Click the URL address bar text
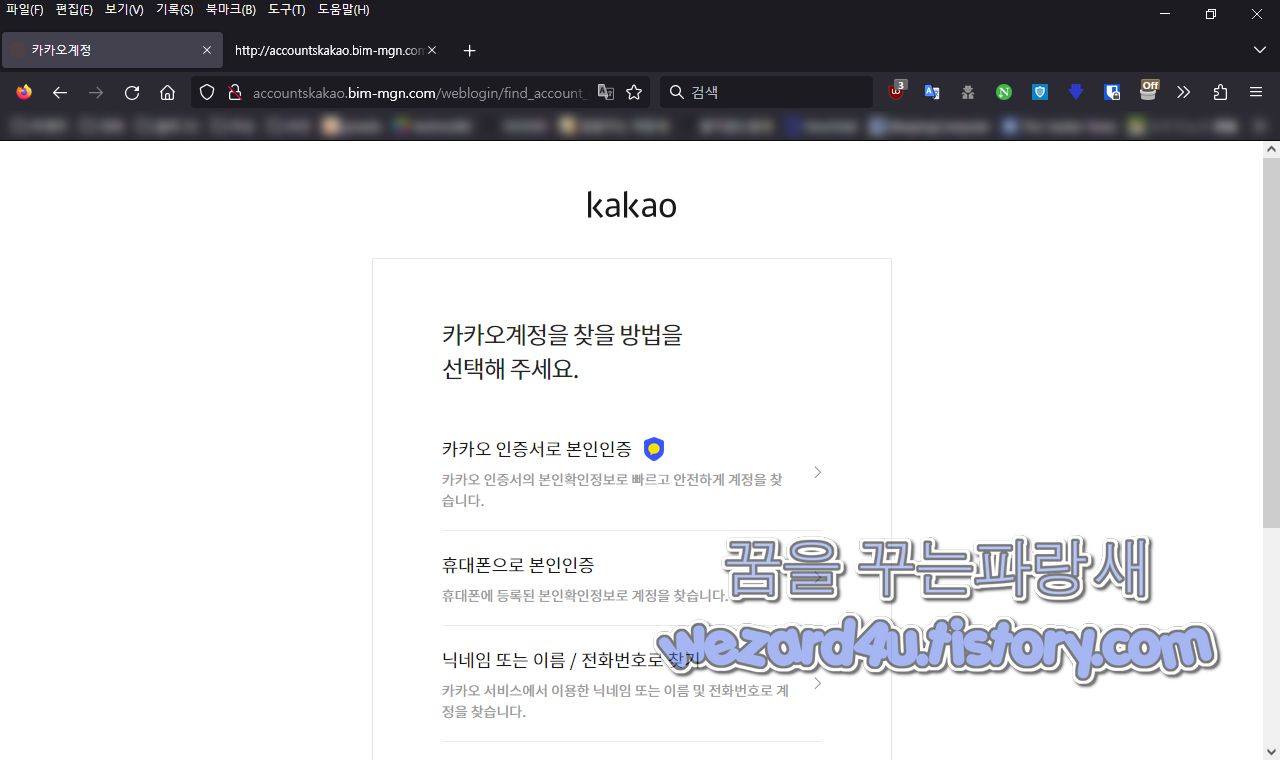 click(x=418, y=92)
